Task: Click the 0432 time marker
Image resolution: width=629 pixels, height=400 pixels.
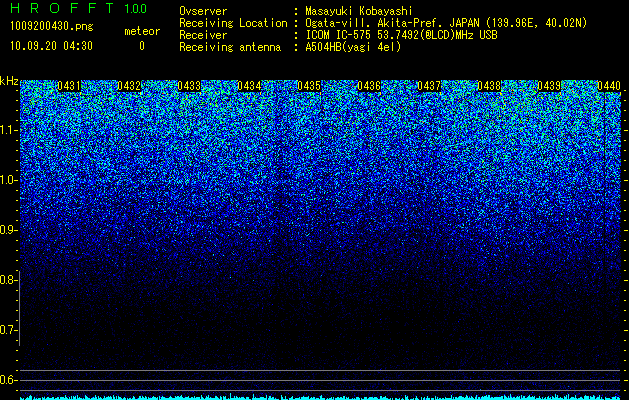Action: tap(129, 86)
